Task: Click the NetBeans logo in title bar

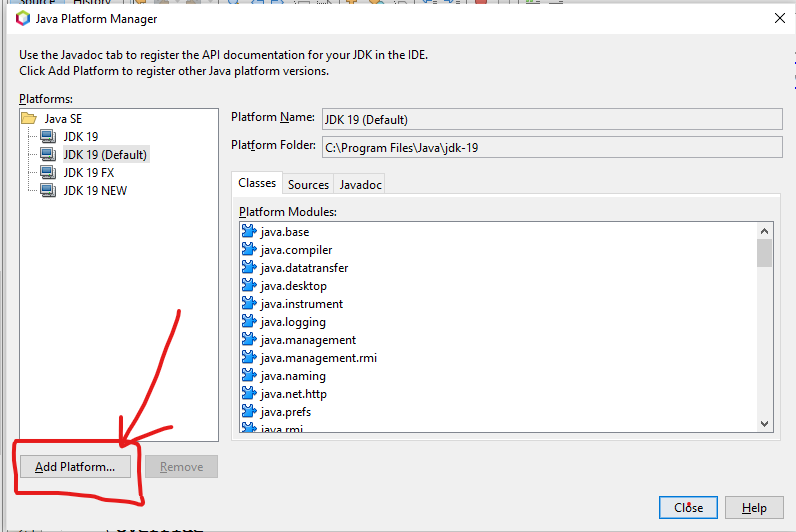Action: point(22,19)
